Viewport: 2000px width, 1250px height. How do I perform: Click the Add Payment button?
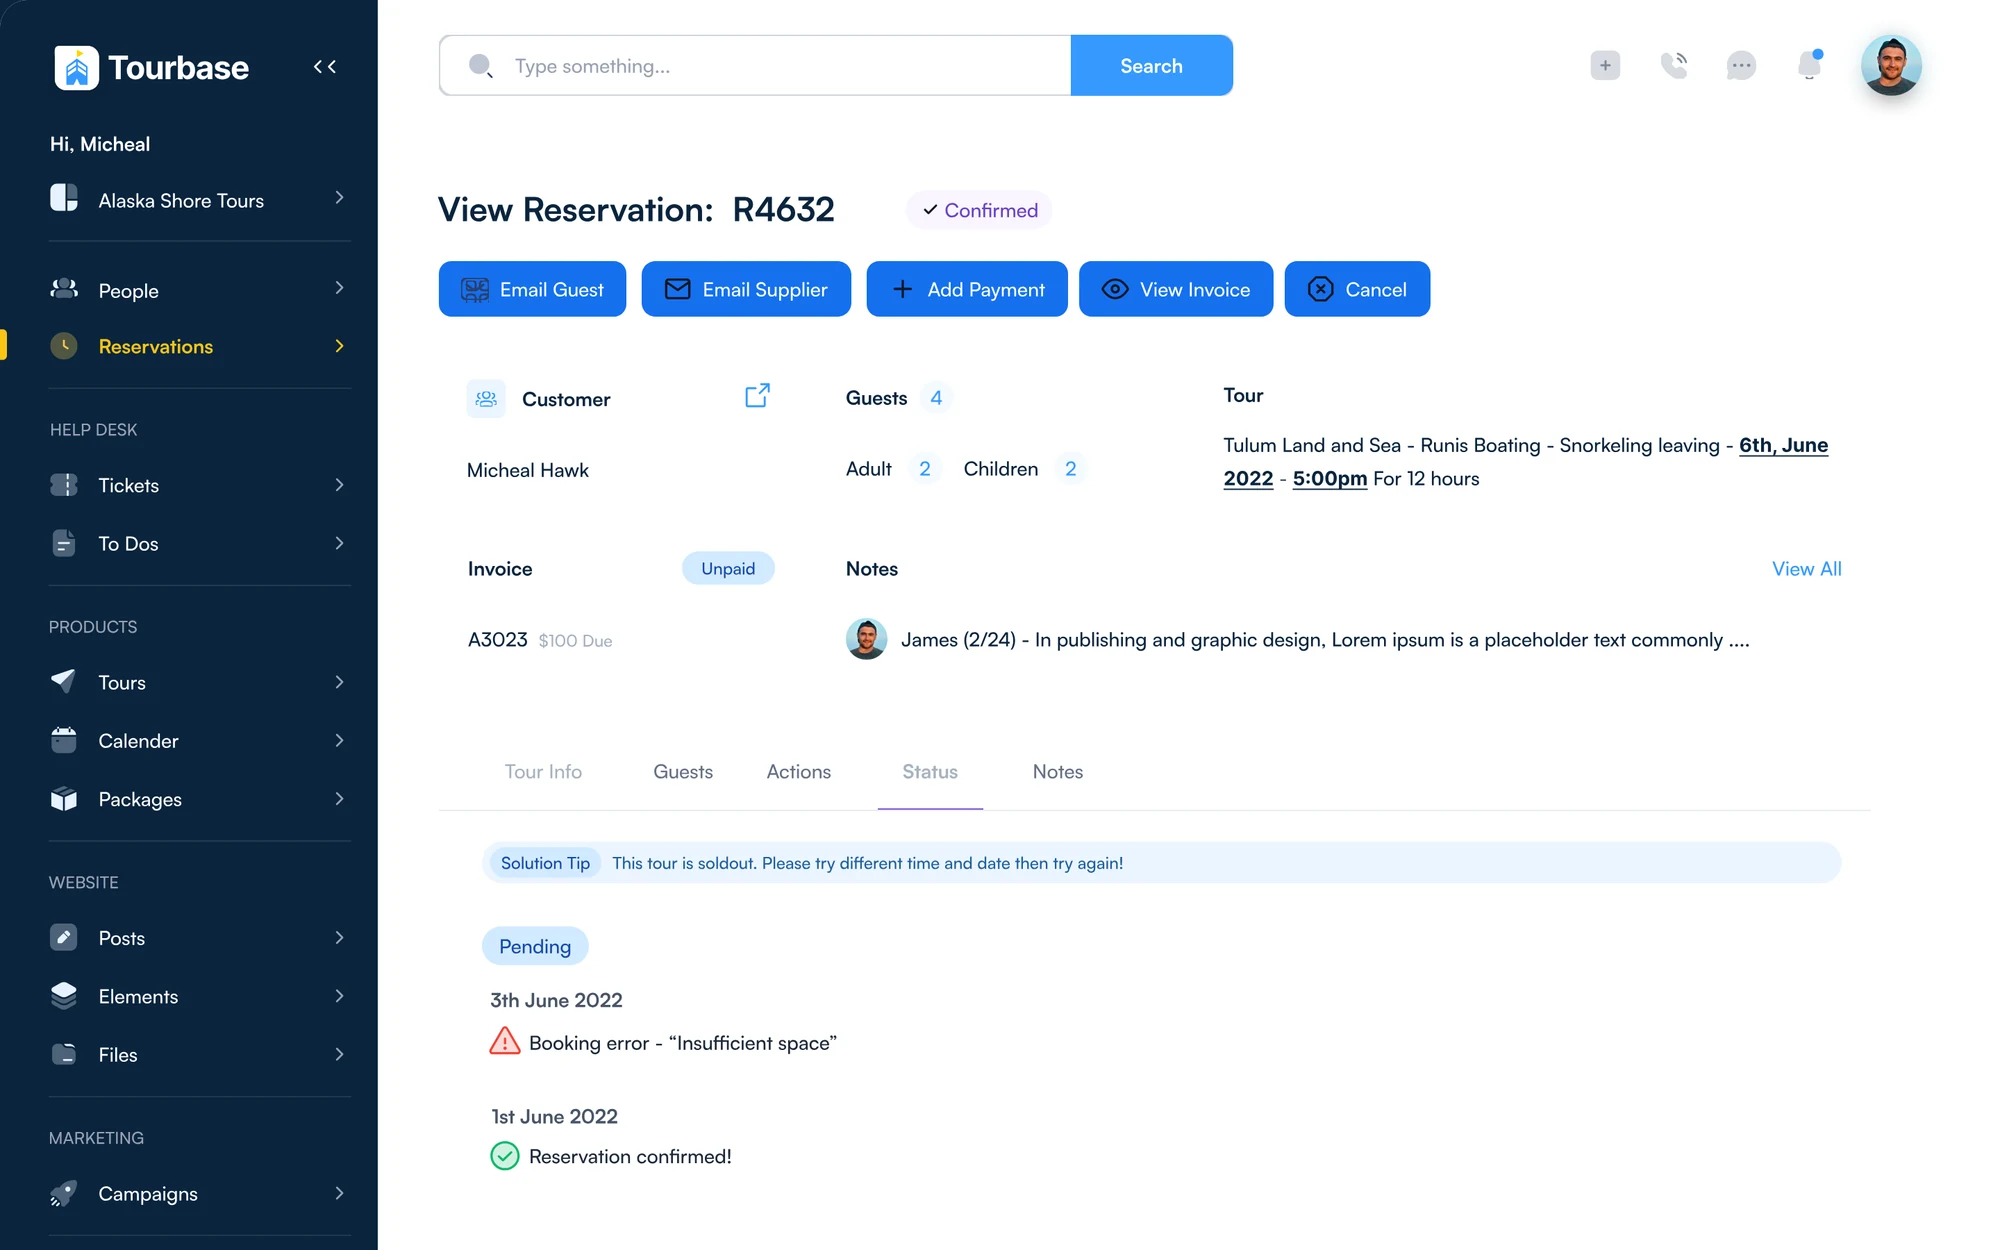967,289
